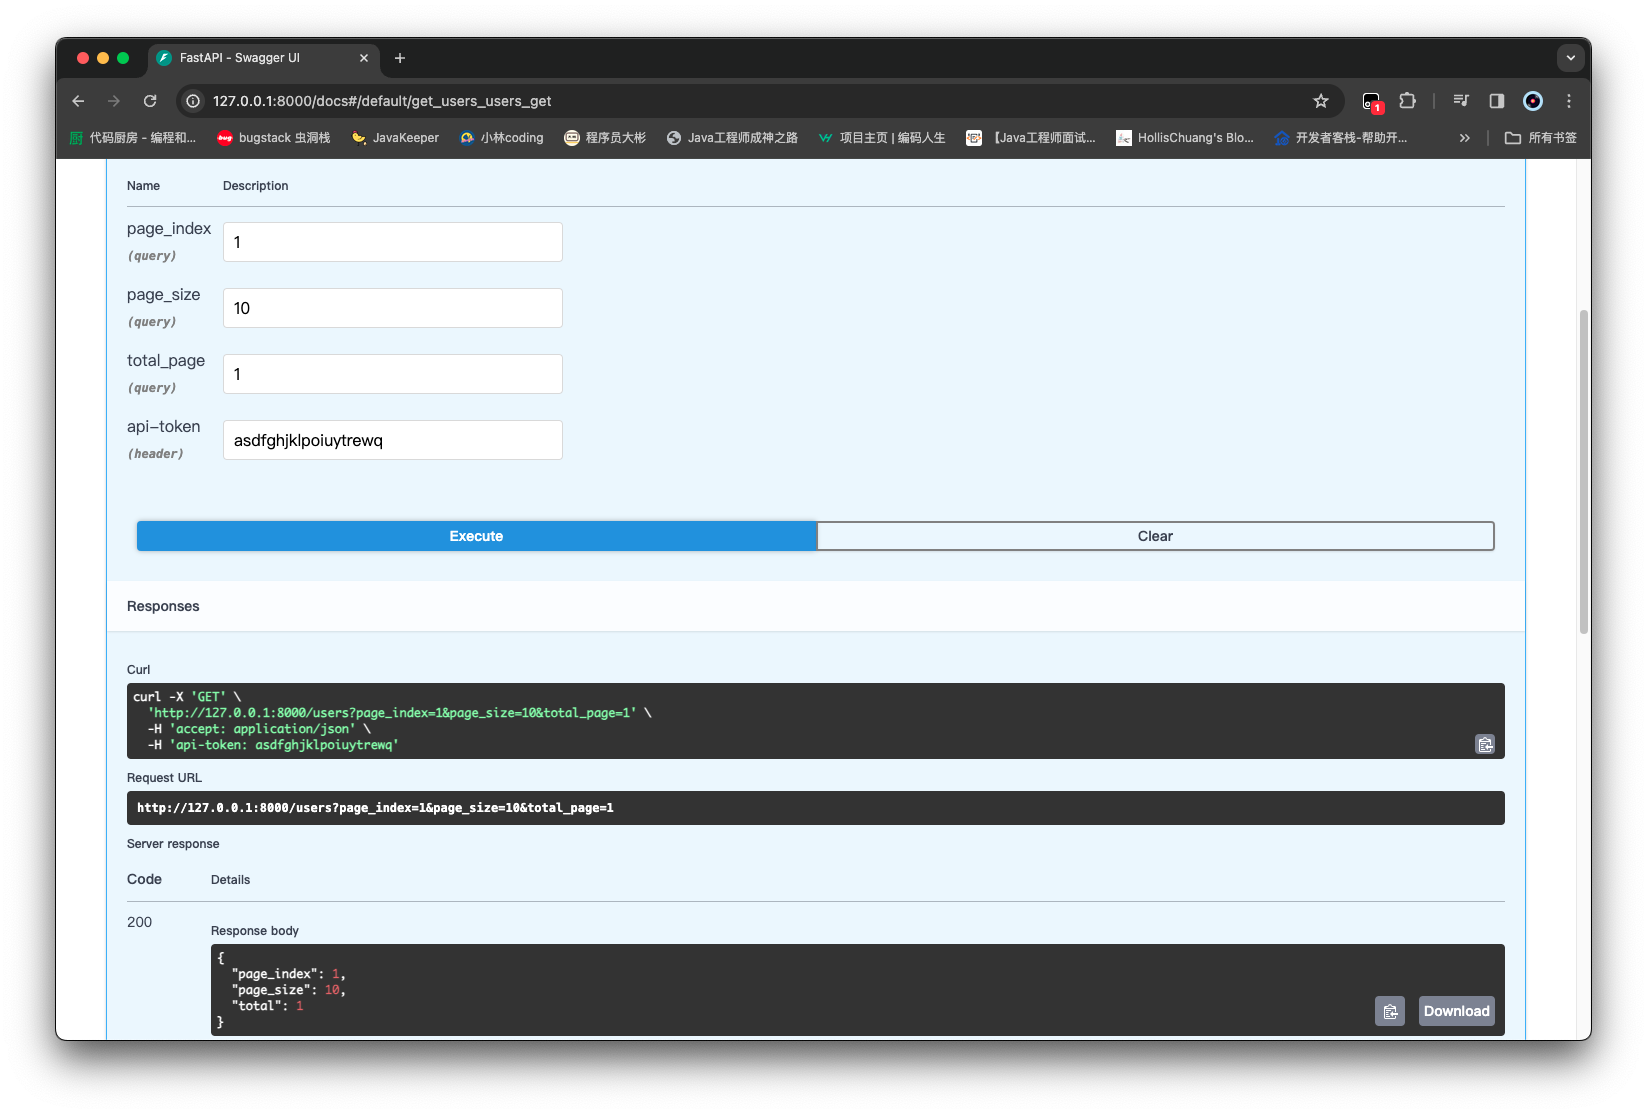
Task: Copy the response body to clipboard
Action: click(x=1390, y=1011)
